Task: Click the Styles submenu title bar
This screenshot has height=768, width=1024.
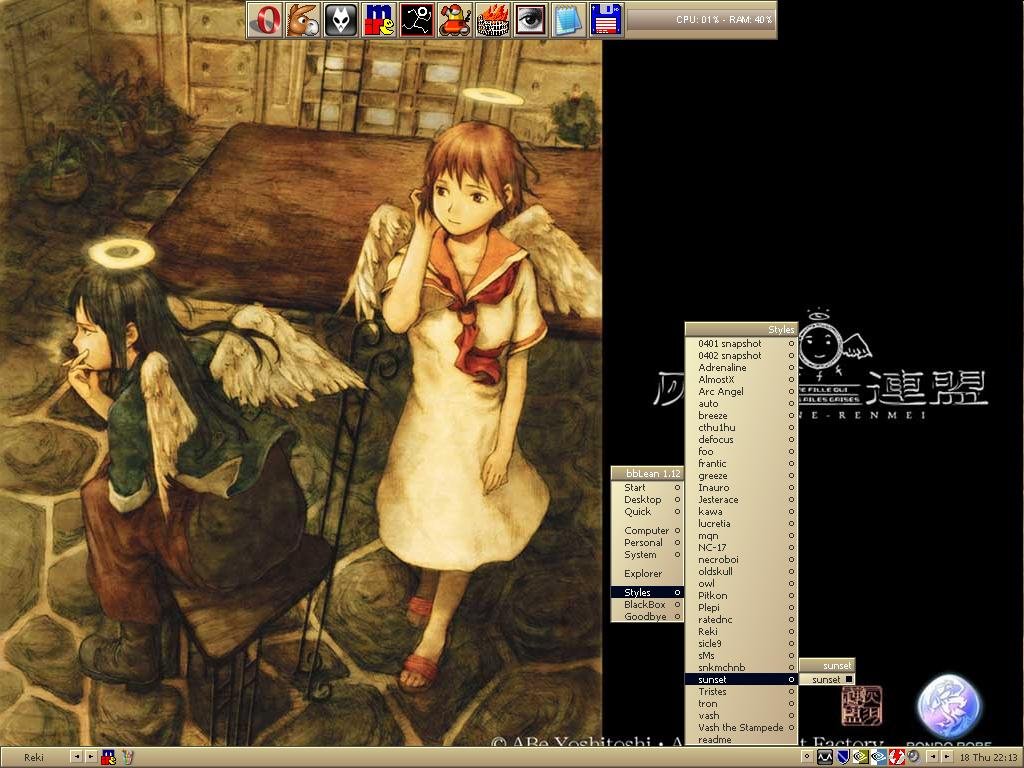Action: pos(741,329)
